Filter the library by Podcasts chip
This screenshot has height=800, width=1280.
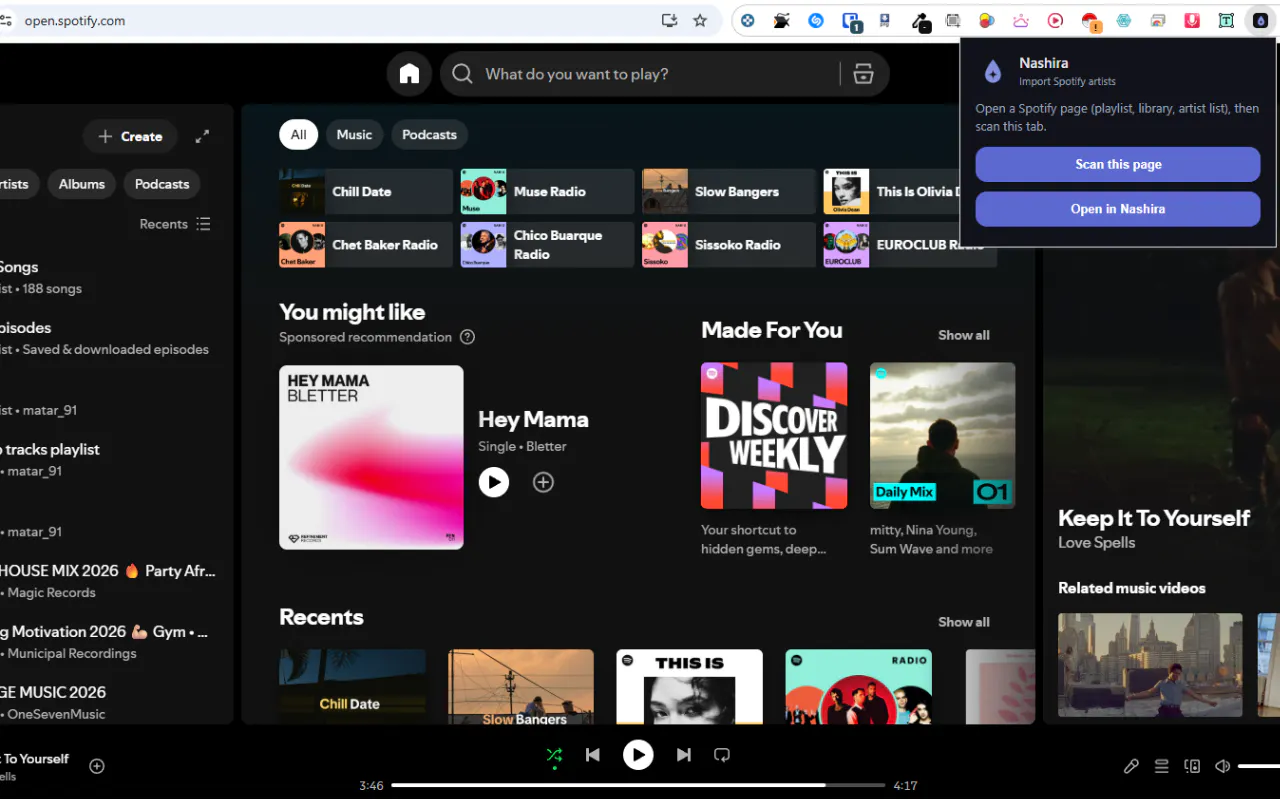pyautogui.click(x=162, y=184)
